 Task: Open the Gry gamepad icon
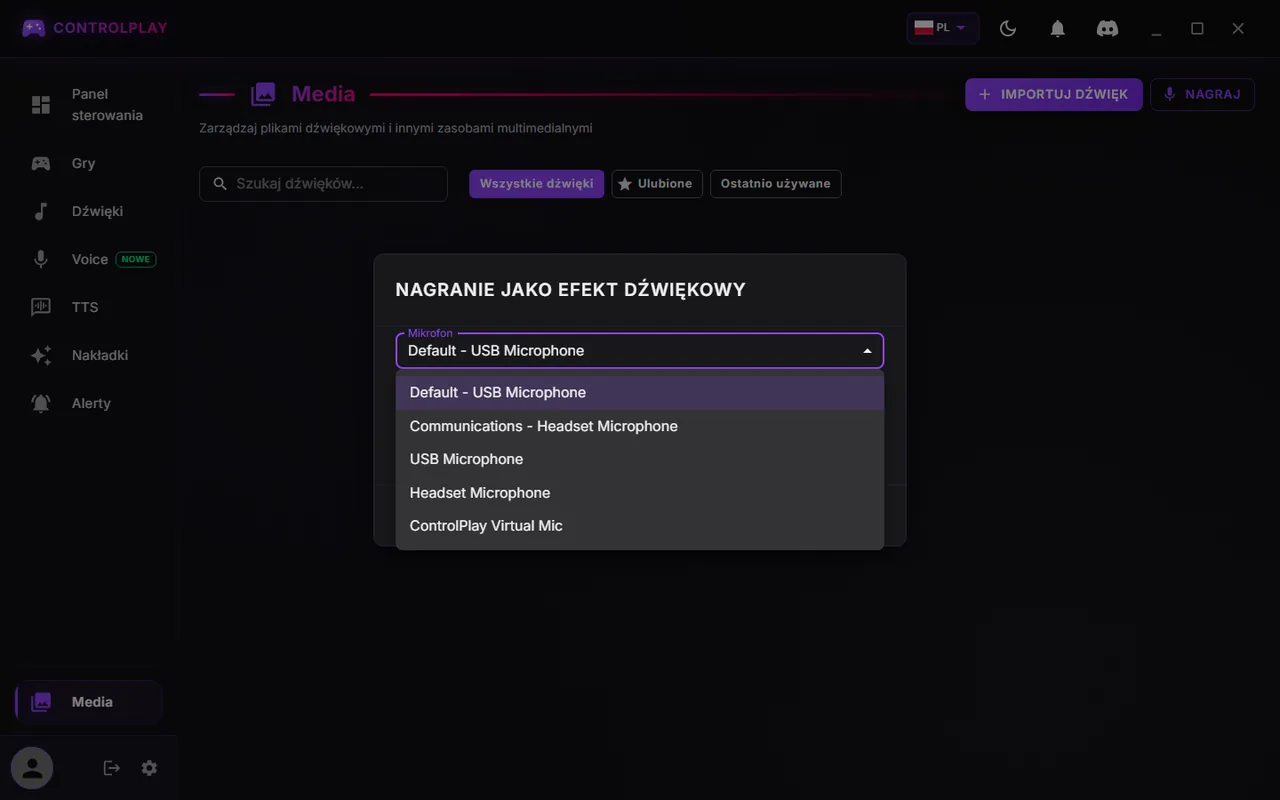click(x=41, y=163)
